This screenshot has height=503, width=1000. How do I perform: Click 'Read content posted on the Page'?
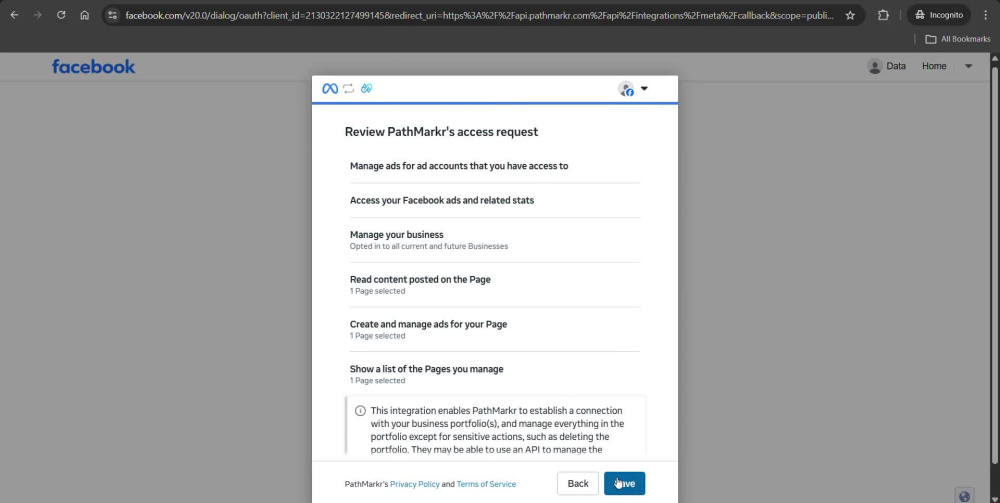pyautogui.click(x=420, y=279)
